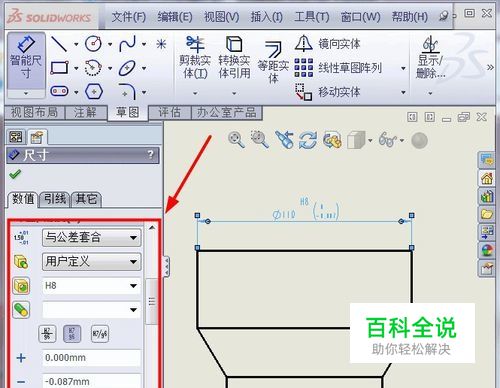
Task: Switch to the 其它 tab
Action: (86, 199)
